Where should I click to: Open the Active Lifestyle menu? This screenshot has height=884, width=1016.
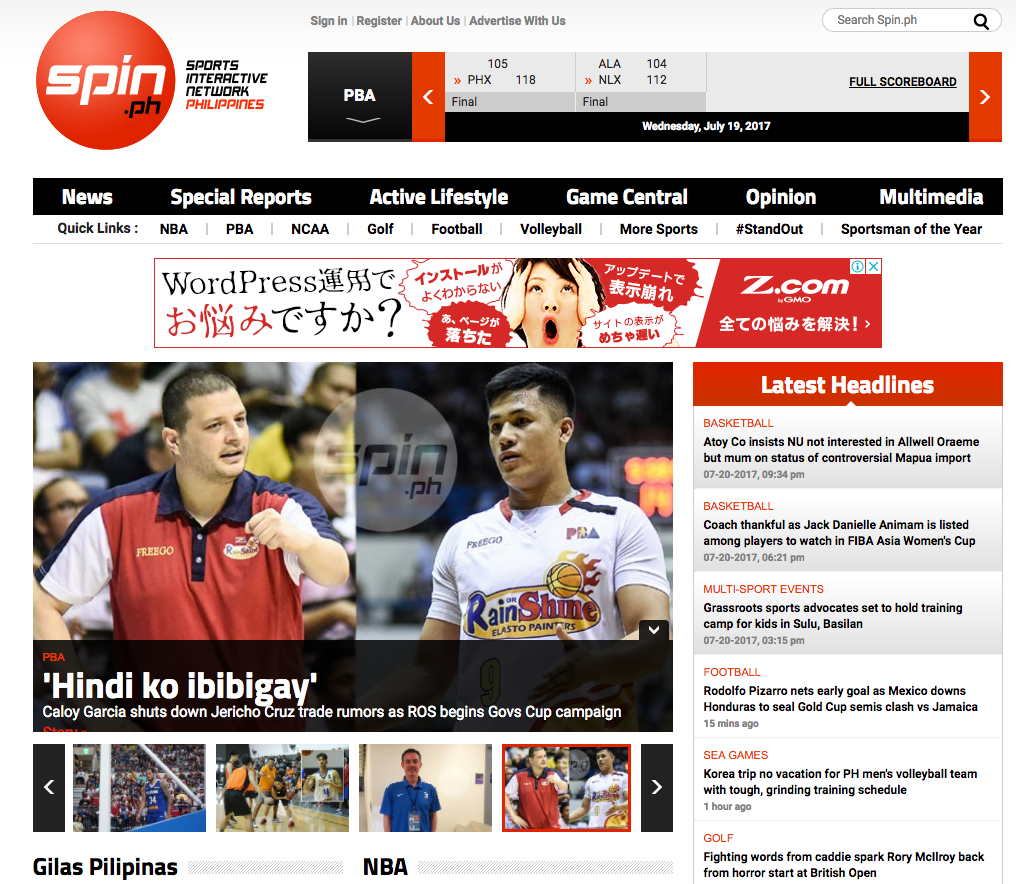pyautogui.click(x=439, y=196)
